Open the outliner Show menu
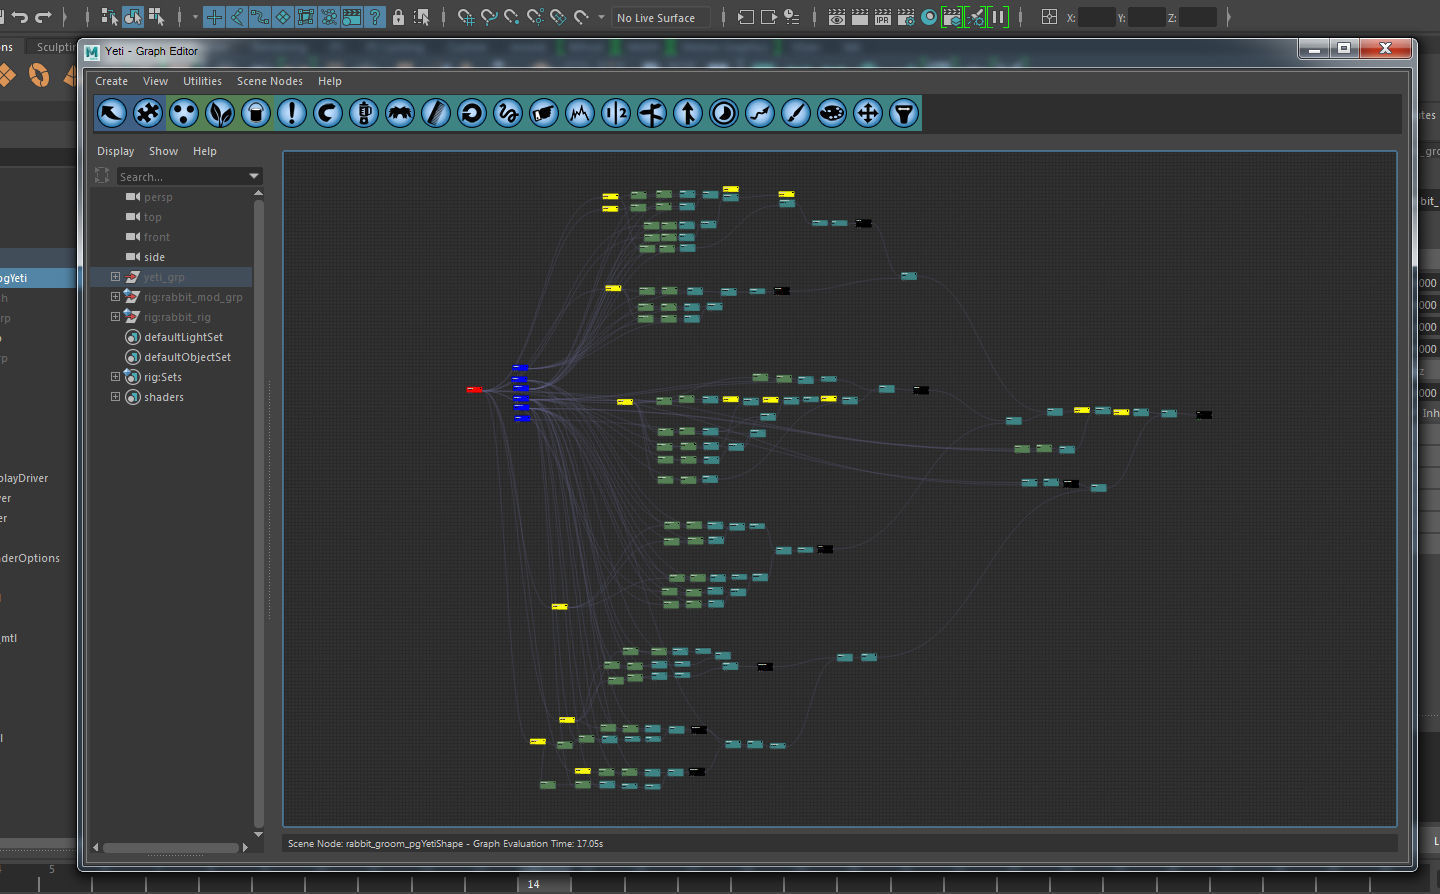The width and height of the screenshot is (1440, 894). [x=163, y=151]
